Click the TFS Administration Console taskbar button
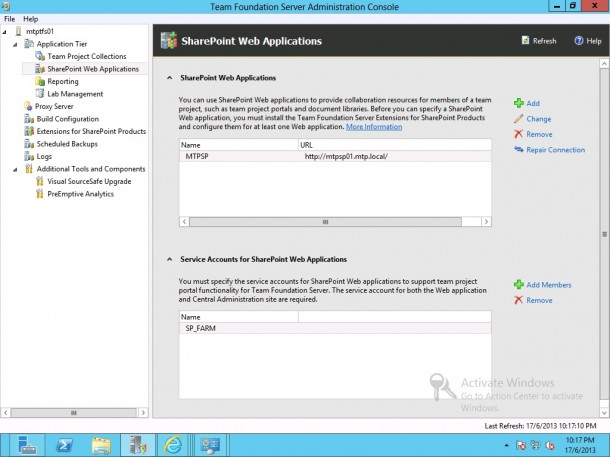610x457 pixels. click(138, 445)
